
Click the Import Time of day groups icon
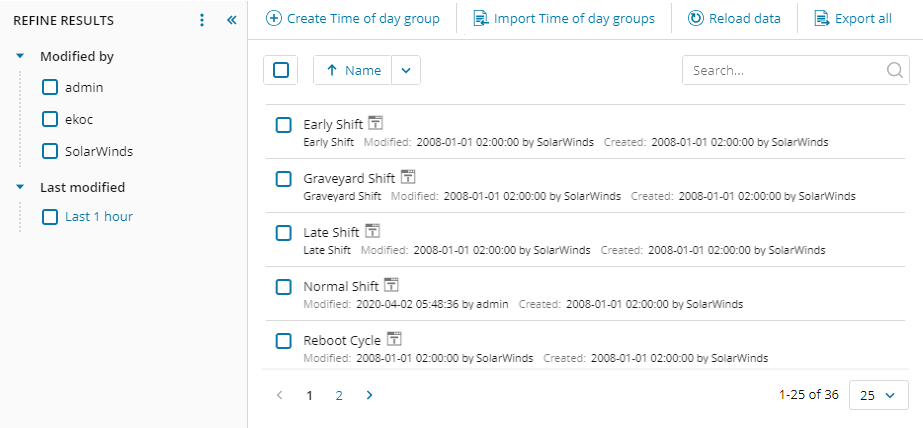[x=481, y=18]
